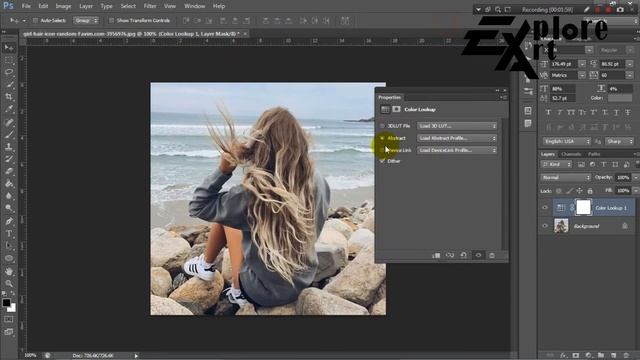Select the History Brush tool

click(x=9, y=159)
